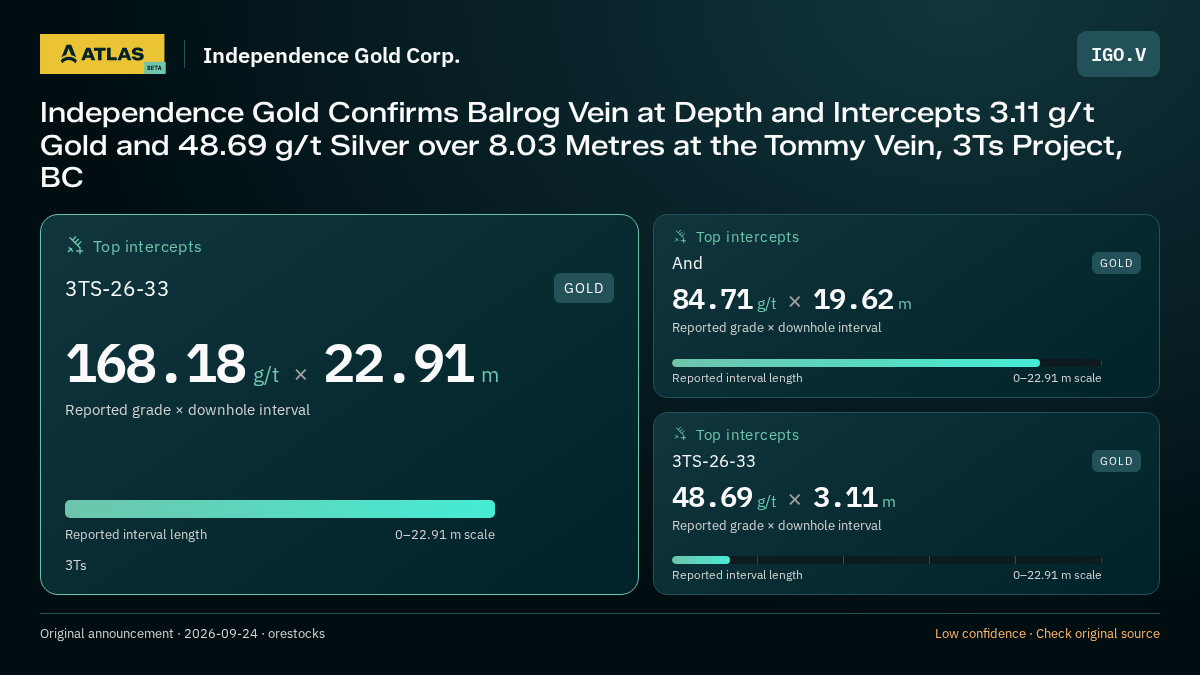
Task: Click the 22.91 m interval progress bar
Action: coord(280,509)
